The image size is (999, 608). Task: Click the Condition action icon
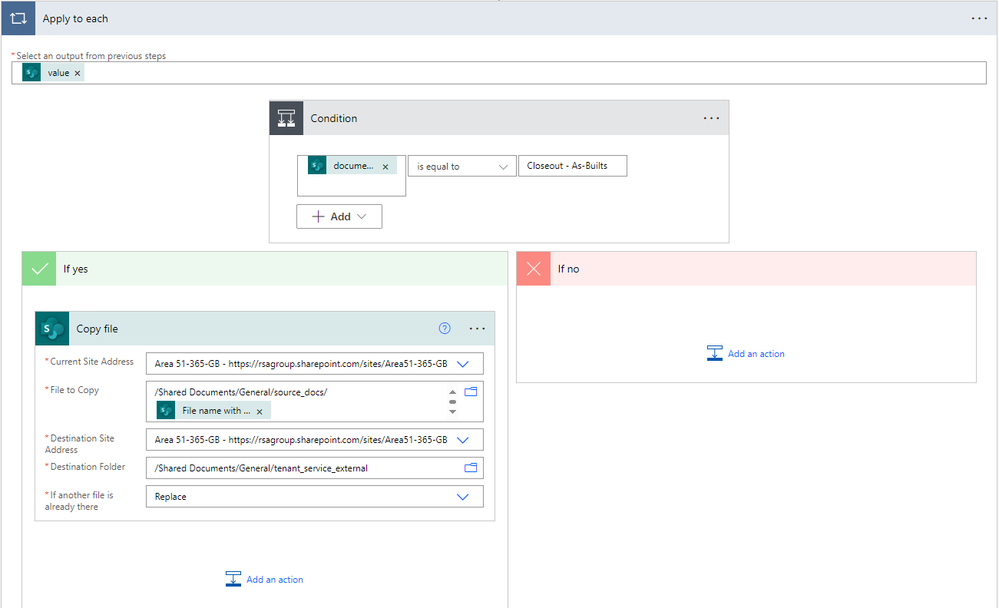[286, 118]
